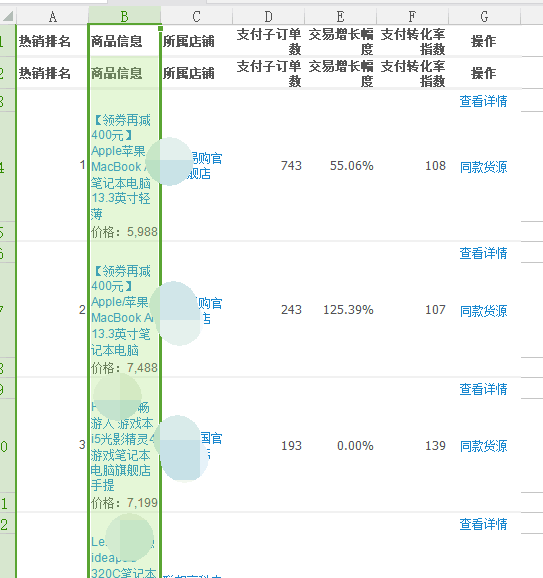Viewport: 543px width, 578px height.
Task: Select column F header
Action: 412,17
